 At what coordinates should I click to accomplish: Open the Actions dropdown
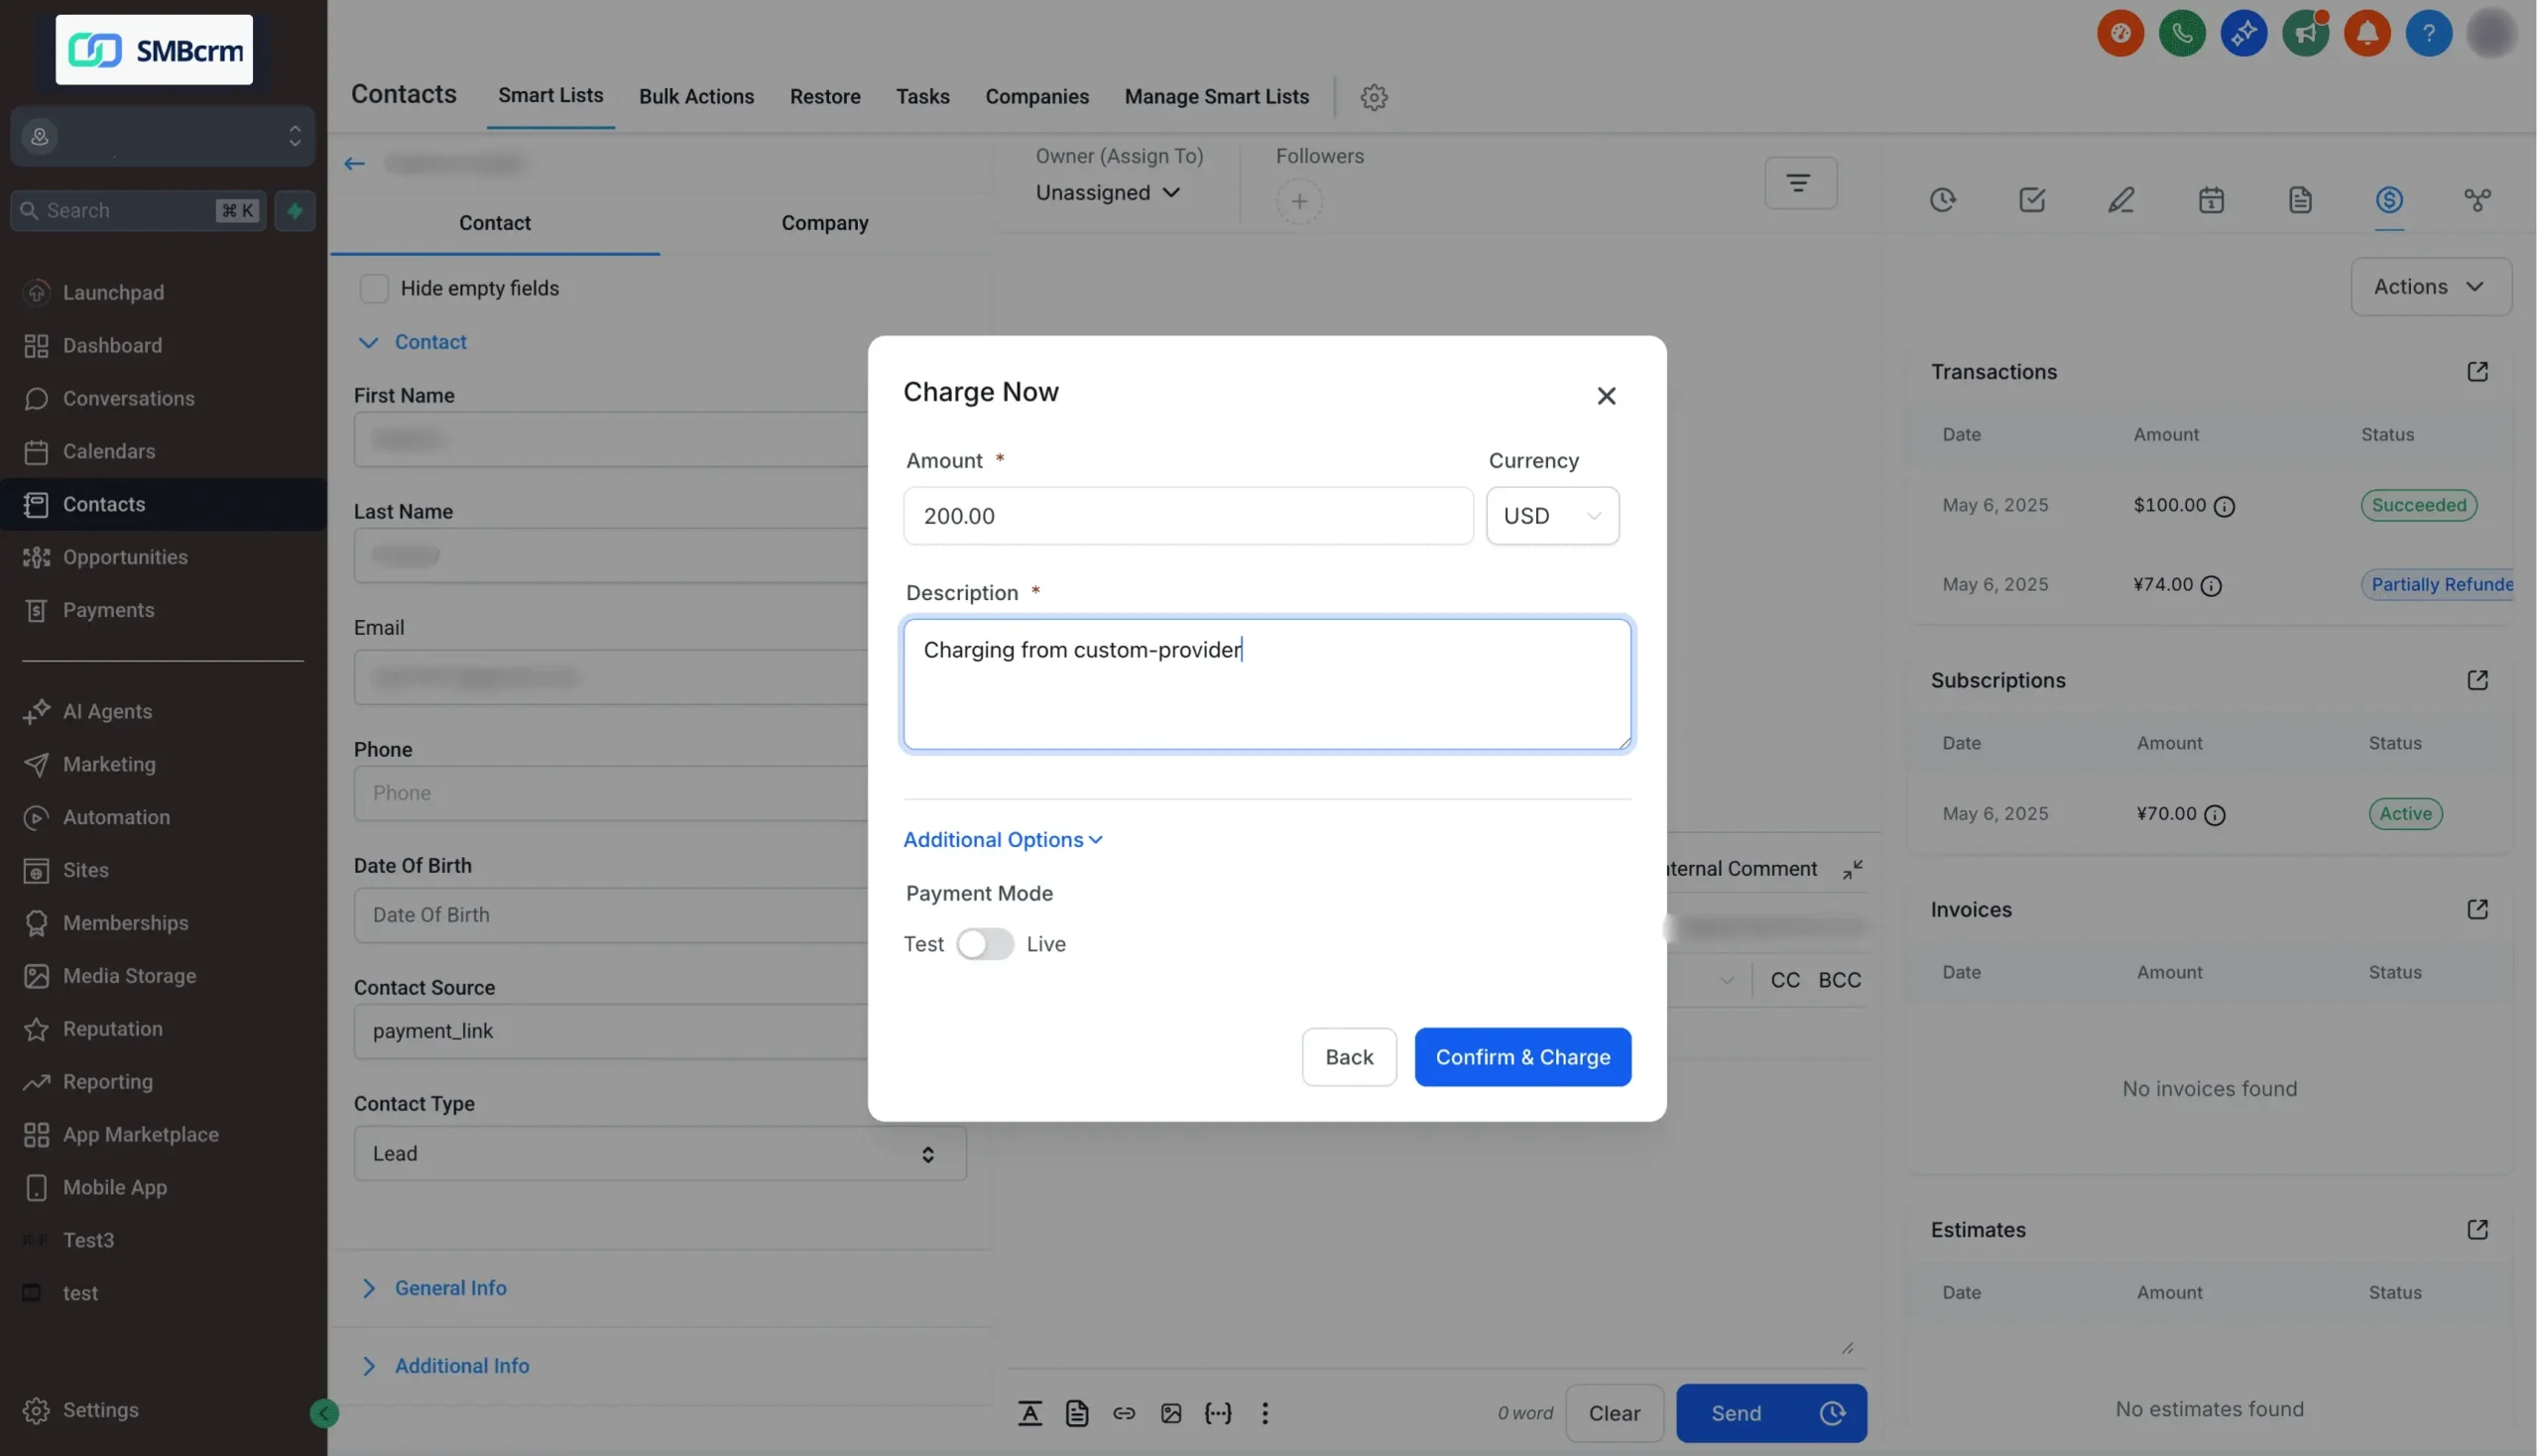[2430, 287]
